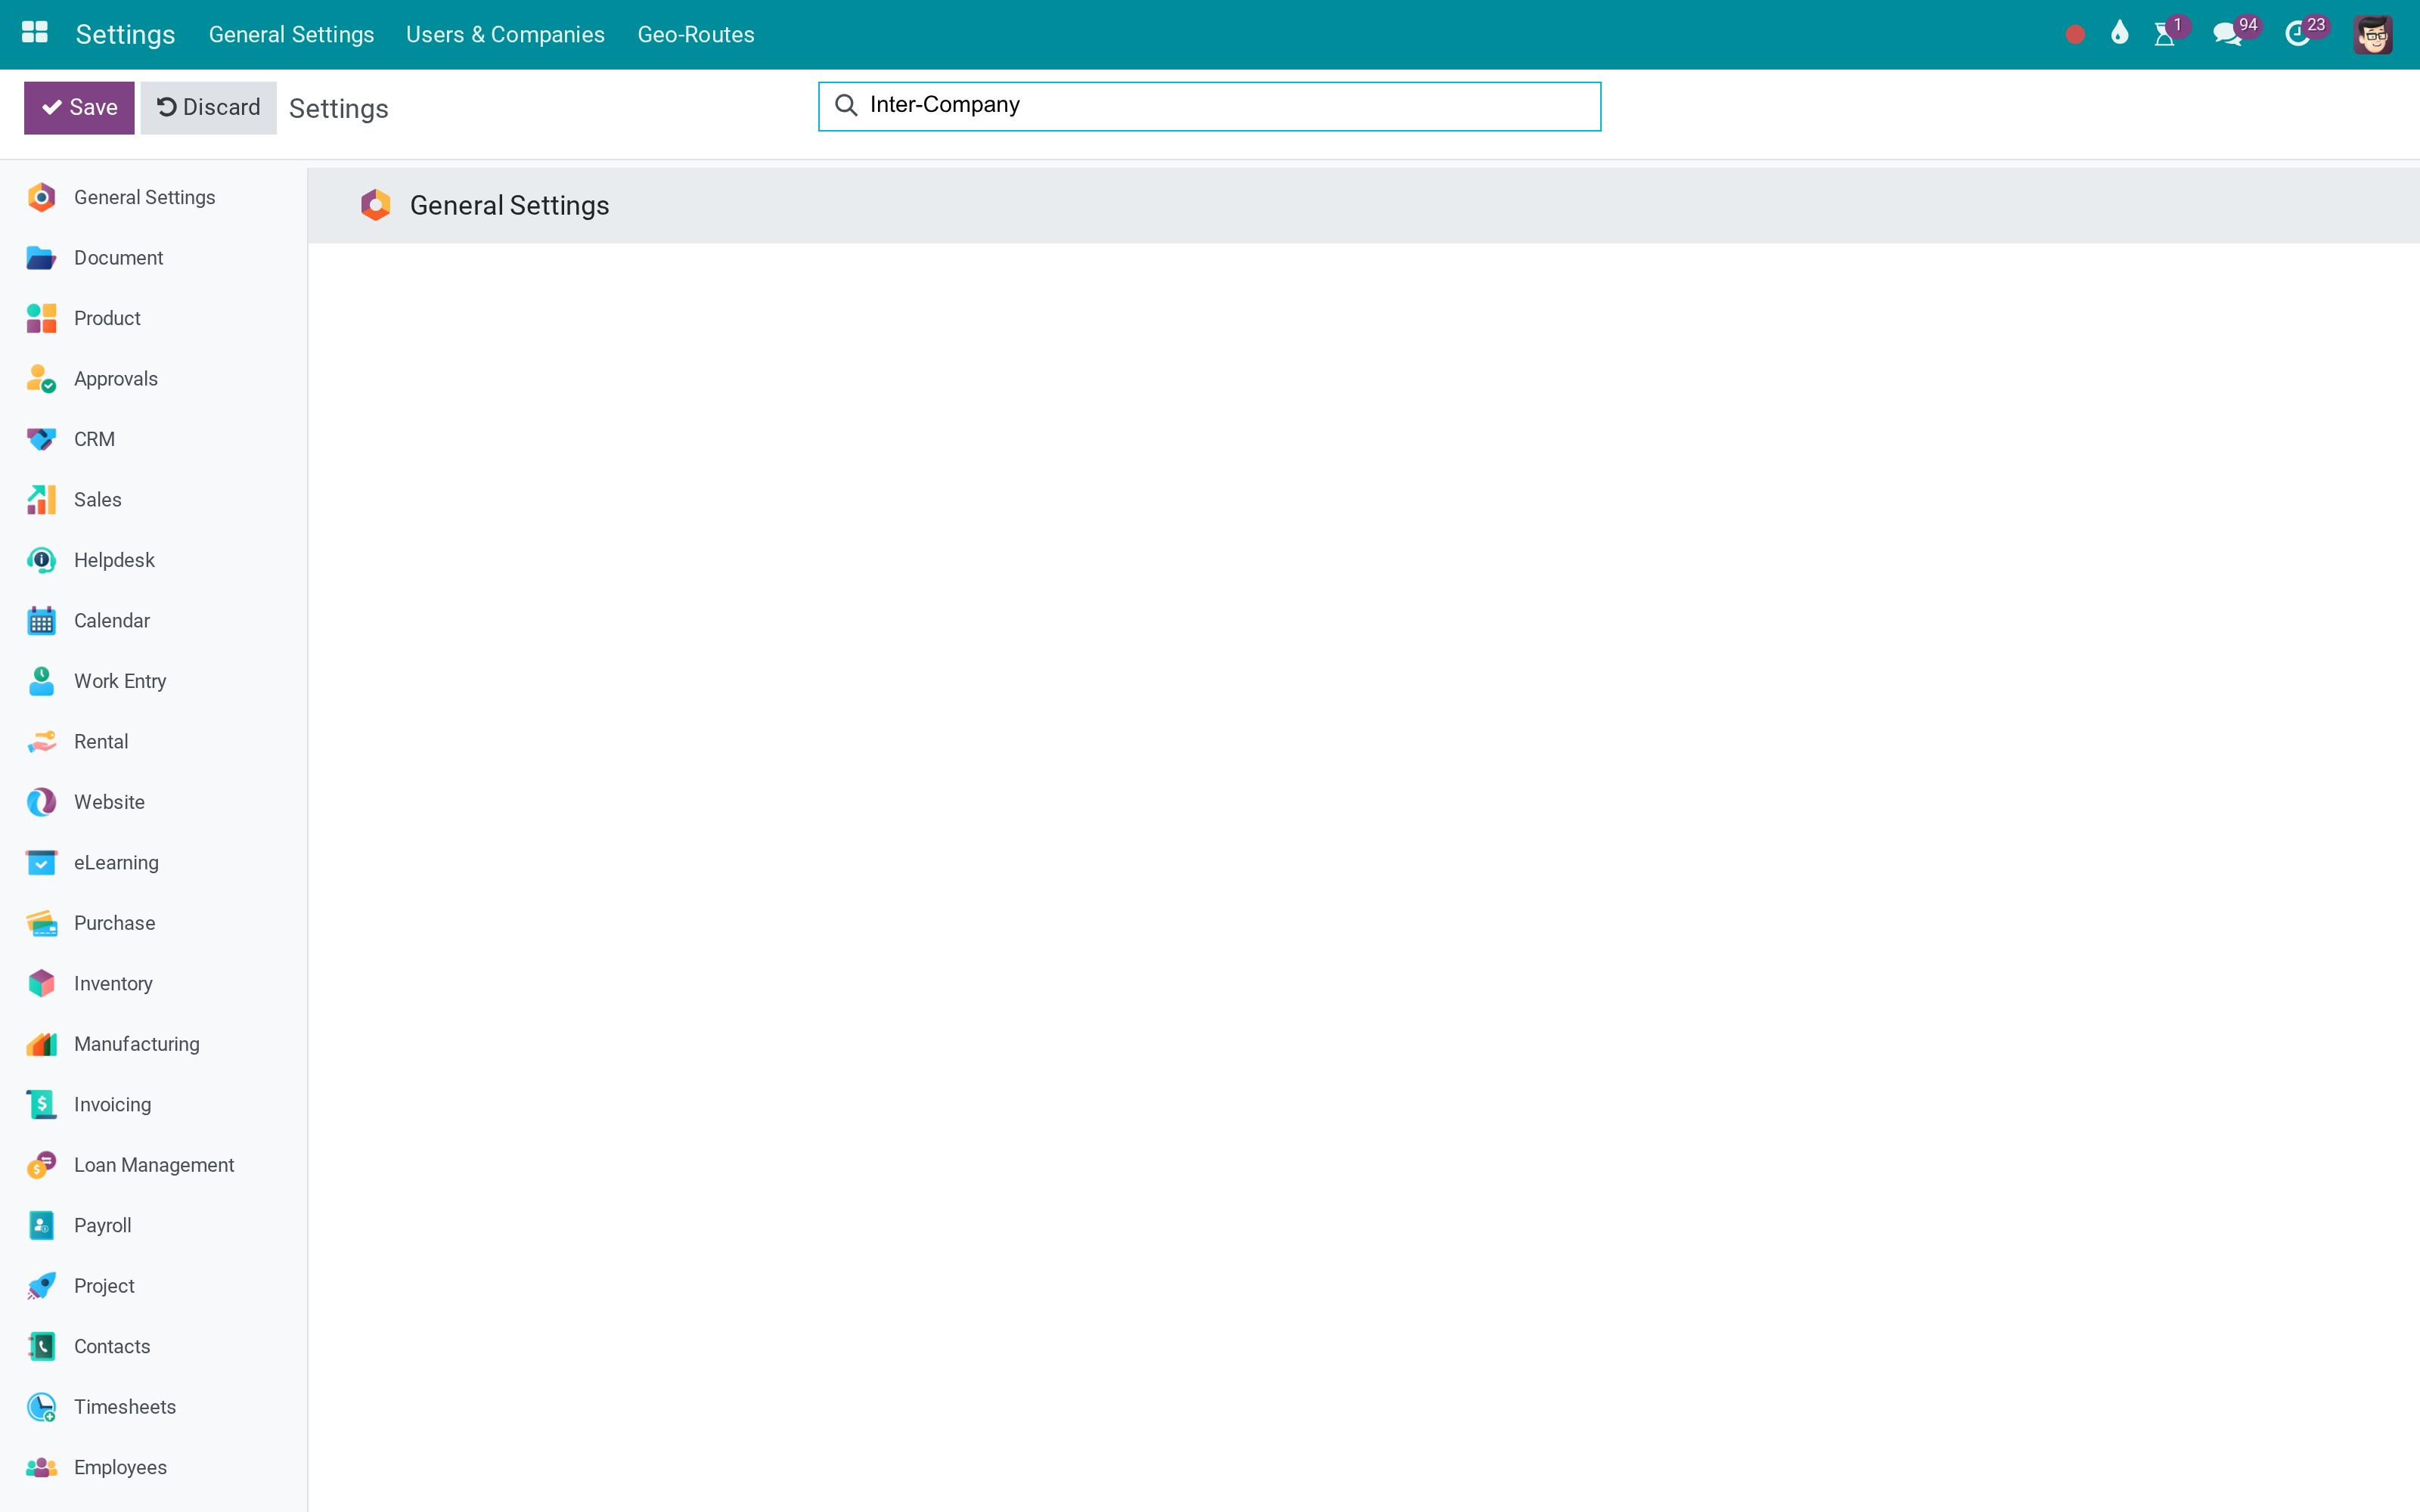Viewport: 2420px width, 1512px height.
Task: Select Helpdesk icon in sidebar
Action: 41,560
